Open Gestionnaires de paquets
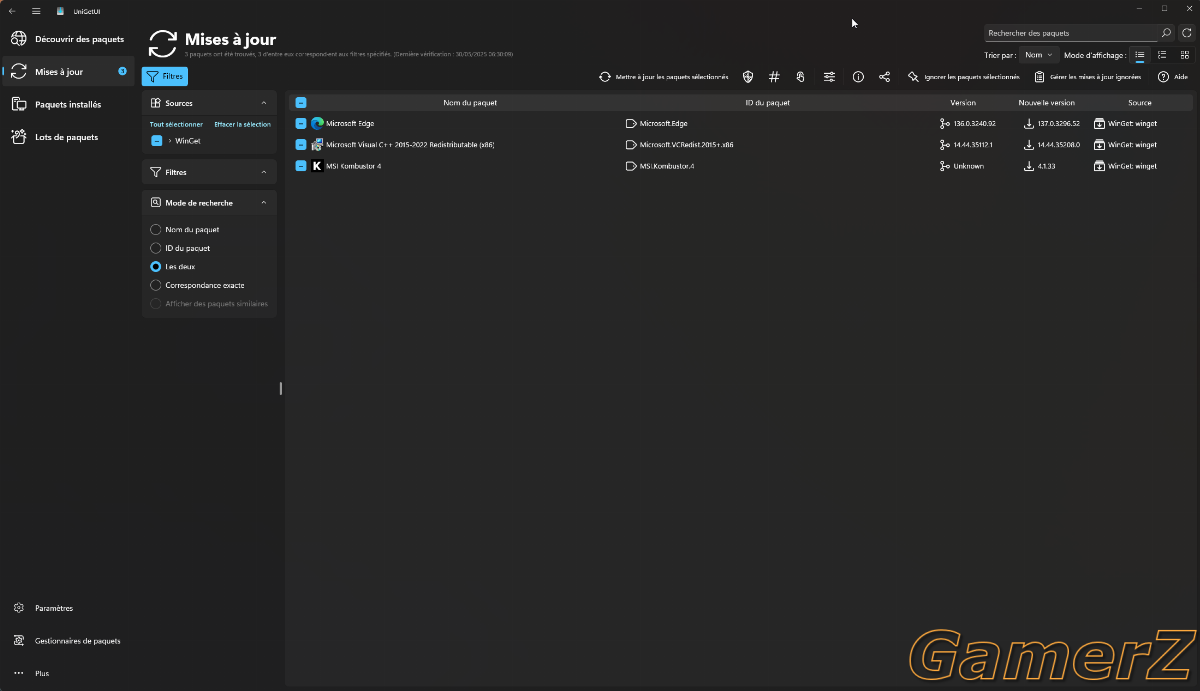 (x=68, y=641)
